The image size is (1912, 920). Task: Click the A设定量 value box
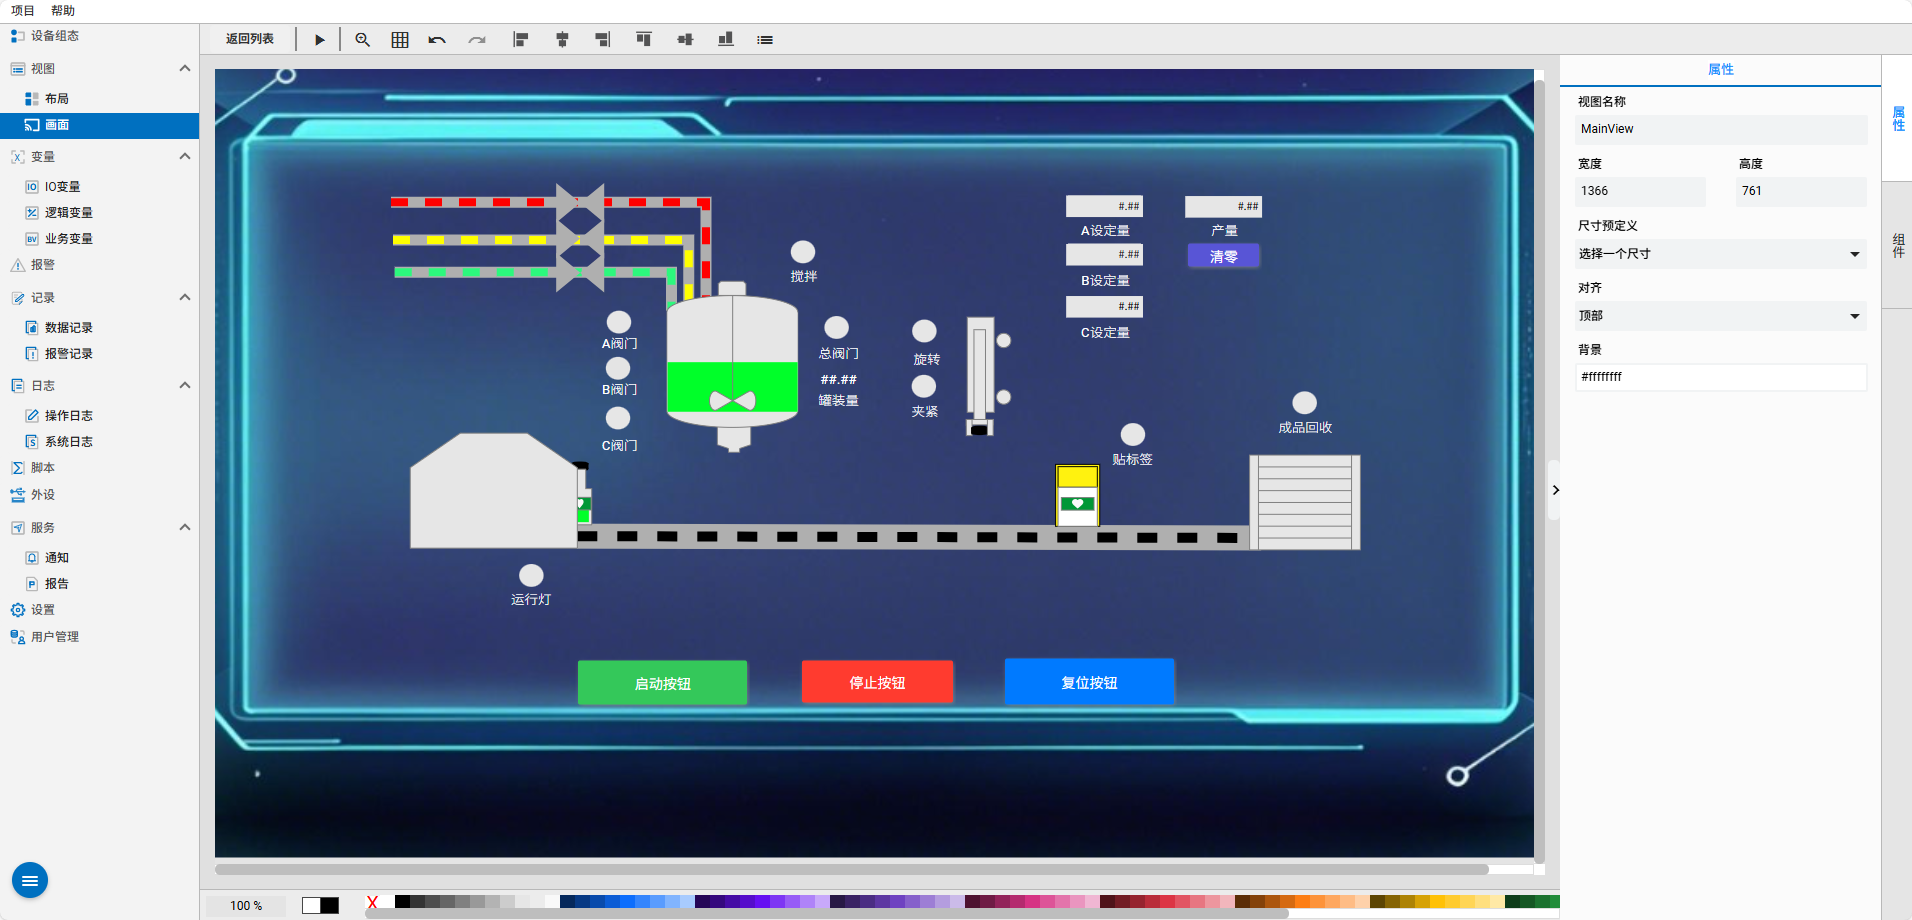1104,206
